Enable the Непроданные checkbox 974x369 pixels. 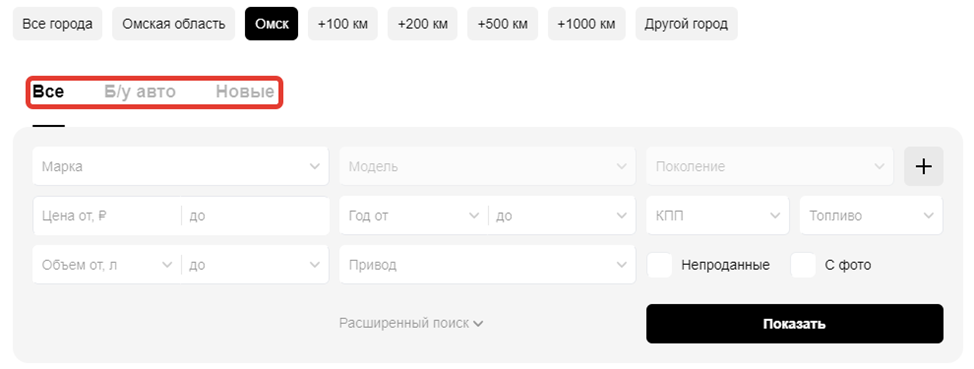coord(660,265)
